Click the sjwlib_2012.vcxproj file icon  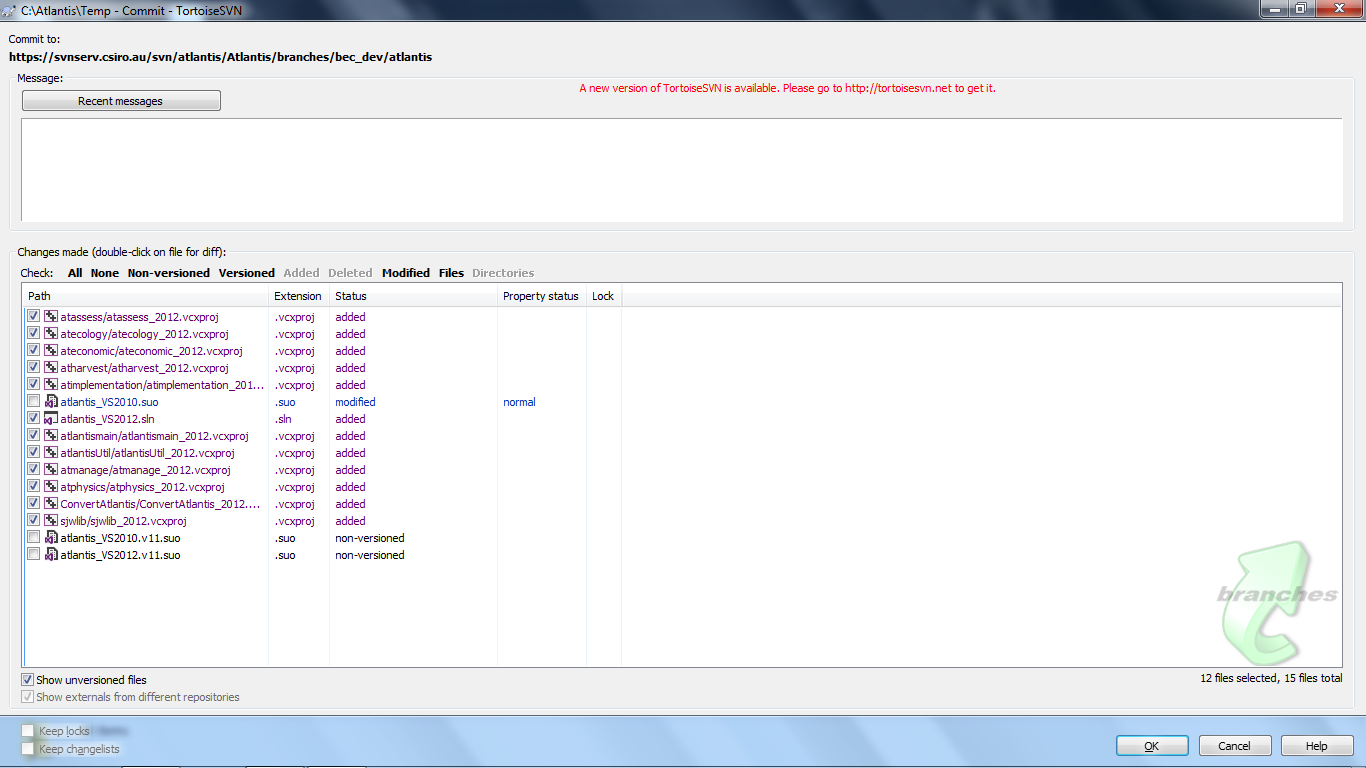click(x=50, y=521)
